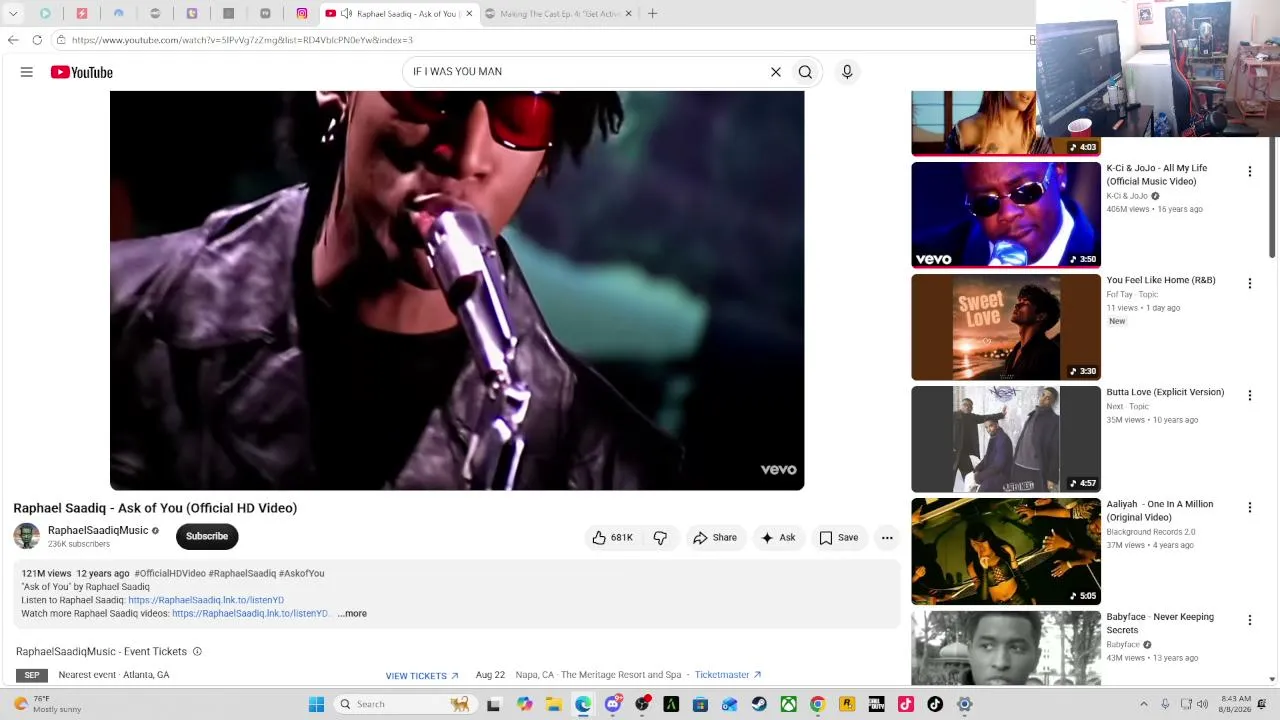Viewport: 1280px width, 720px height.
Task: Open the Butta Love thumbnail
Action: coord(1006,439)
